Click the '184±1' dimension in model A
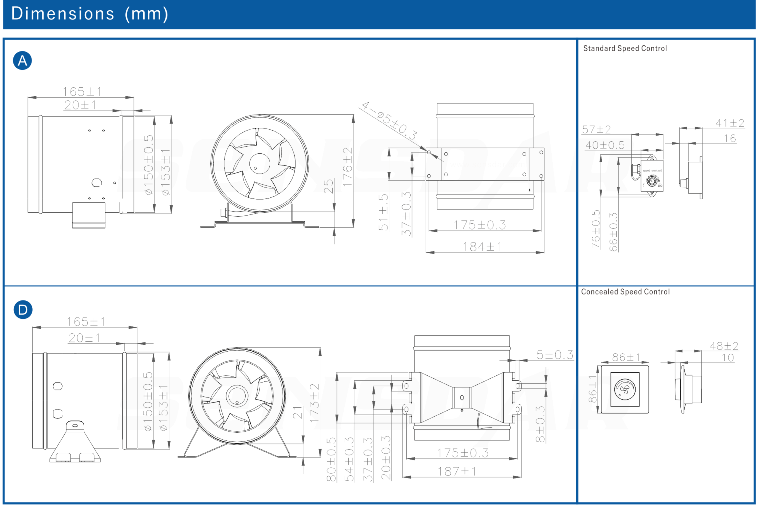Image resolution: width=768 pixels, height=513 pixels. click(481, 246)
